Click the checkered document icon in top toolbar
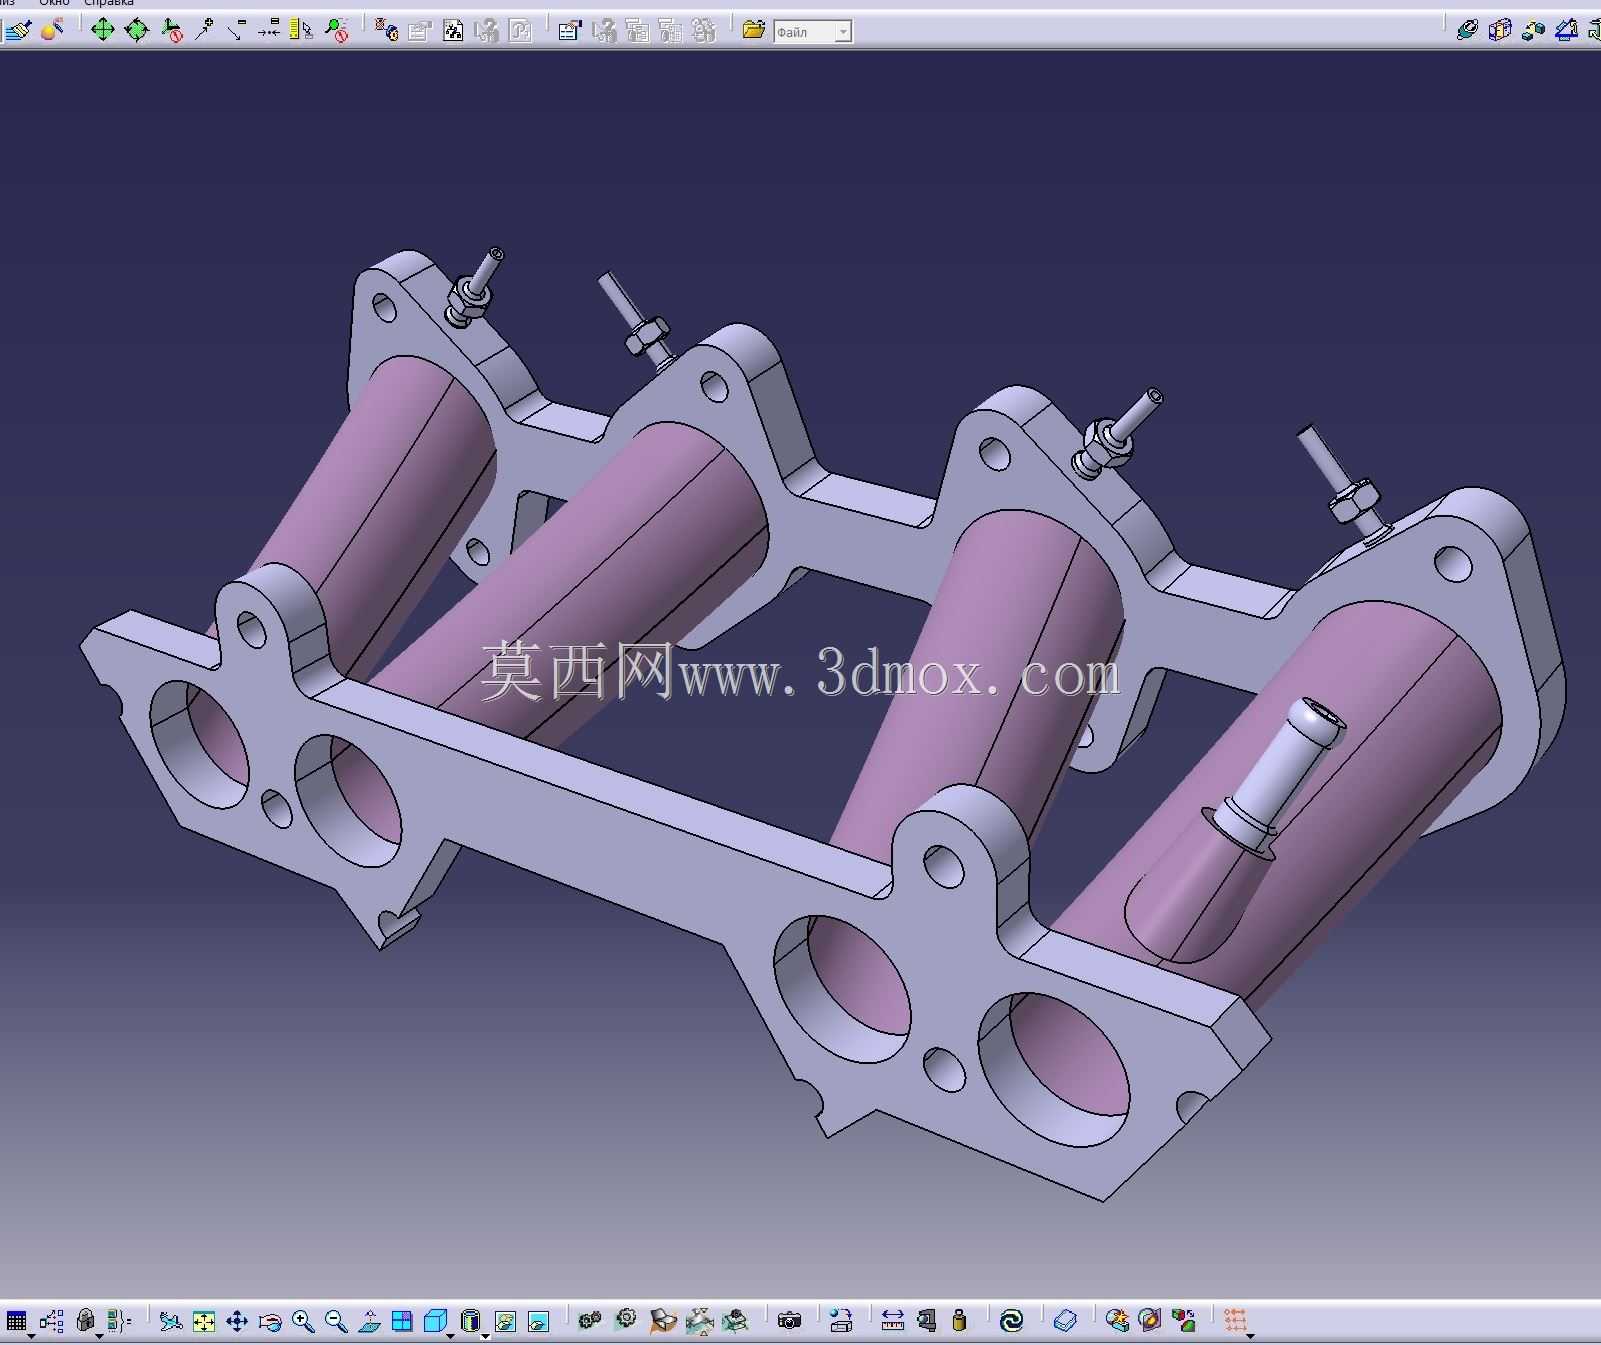Screen dimensions: 1601x1345 click(x=453, y=30)
